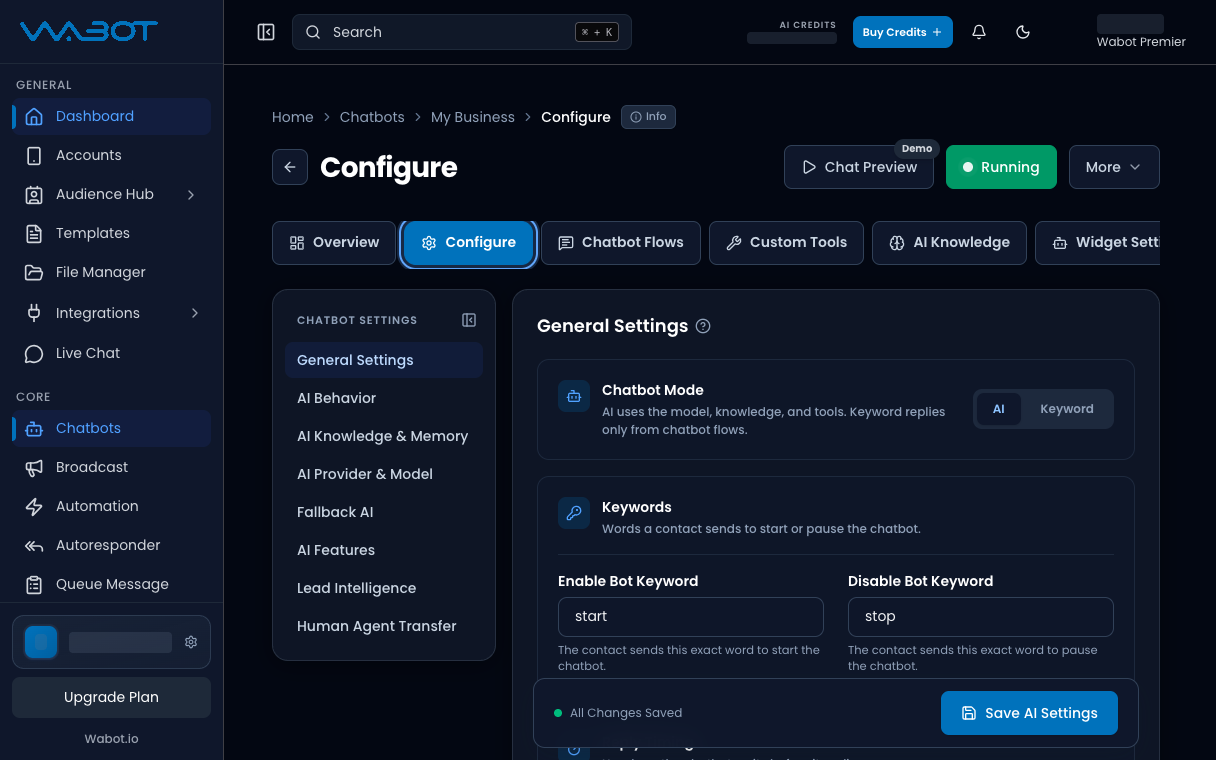The width and height of the screenshot is (1216, 760).
Task: Go back using the arrow button
Action: 290,167
